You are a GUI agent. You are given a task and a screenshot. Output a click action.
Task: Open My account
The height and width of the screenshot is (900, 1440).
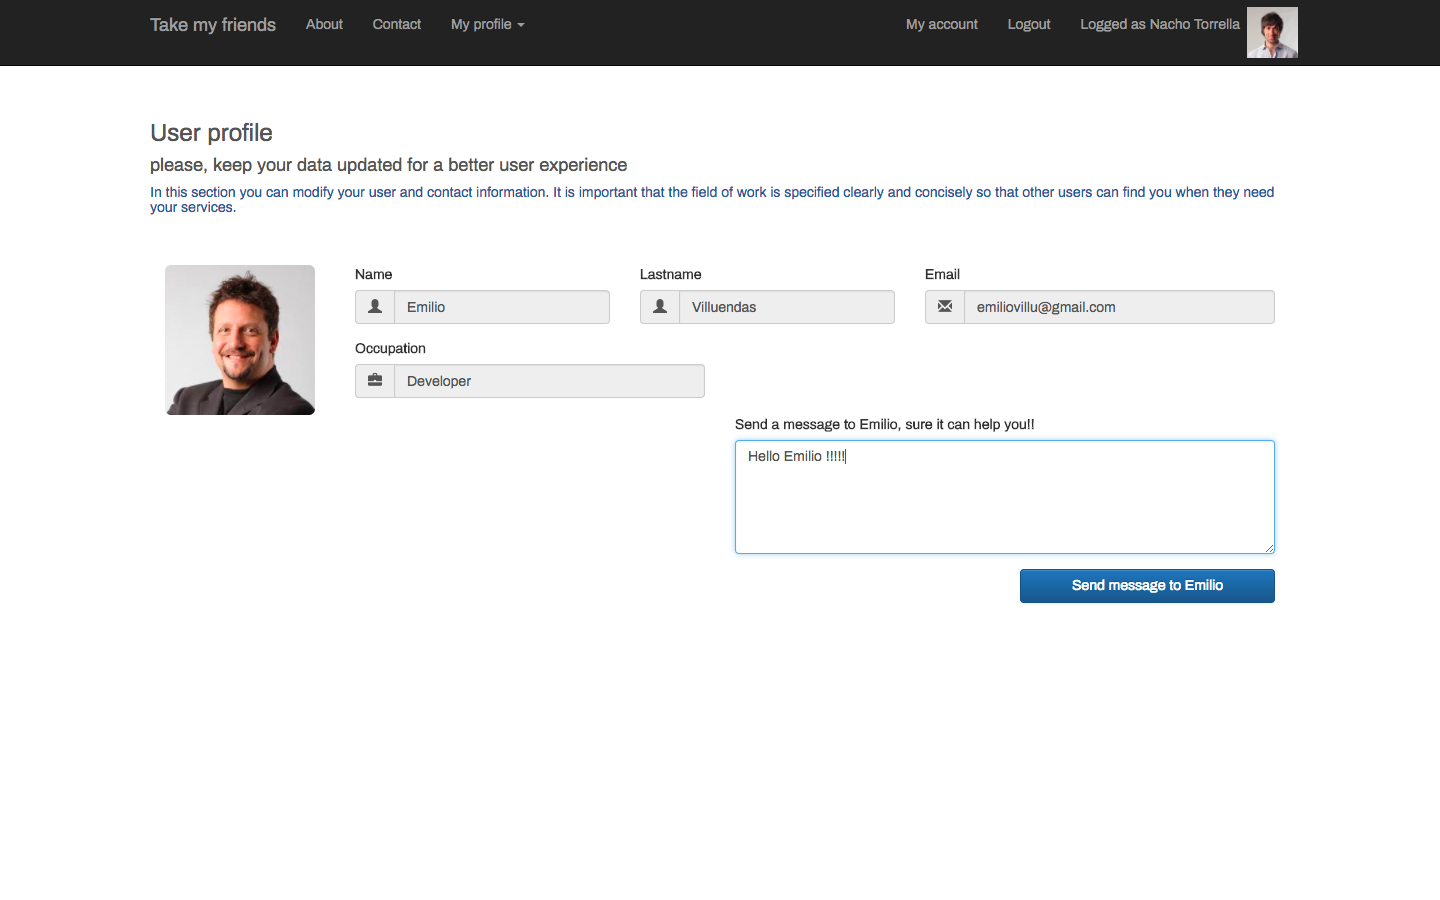[x=942, y=24]
